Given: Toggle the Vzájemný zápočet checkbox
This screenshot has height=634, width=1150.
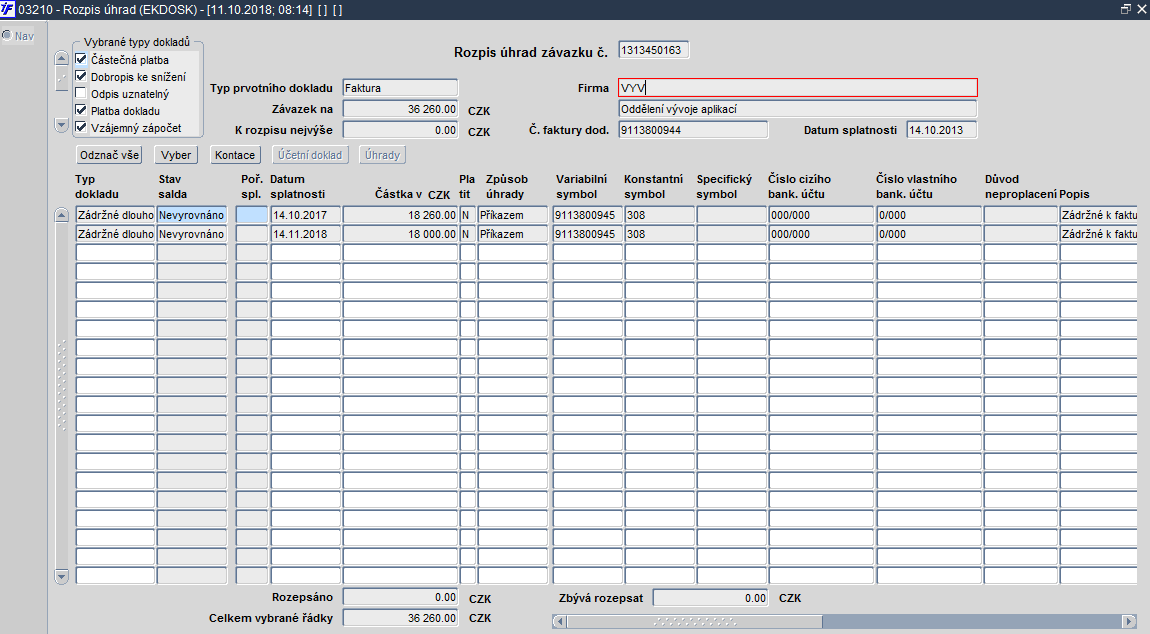Looking at the screenshot, I should [81, 127].
